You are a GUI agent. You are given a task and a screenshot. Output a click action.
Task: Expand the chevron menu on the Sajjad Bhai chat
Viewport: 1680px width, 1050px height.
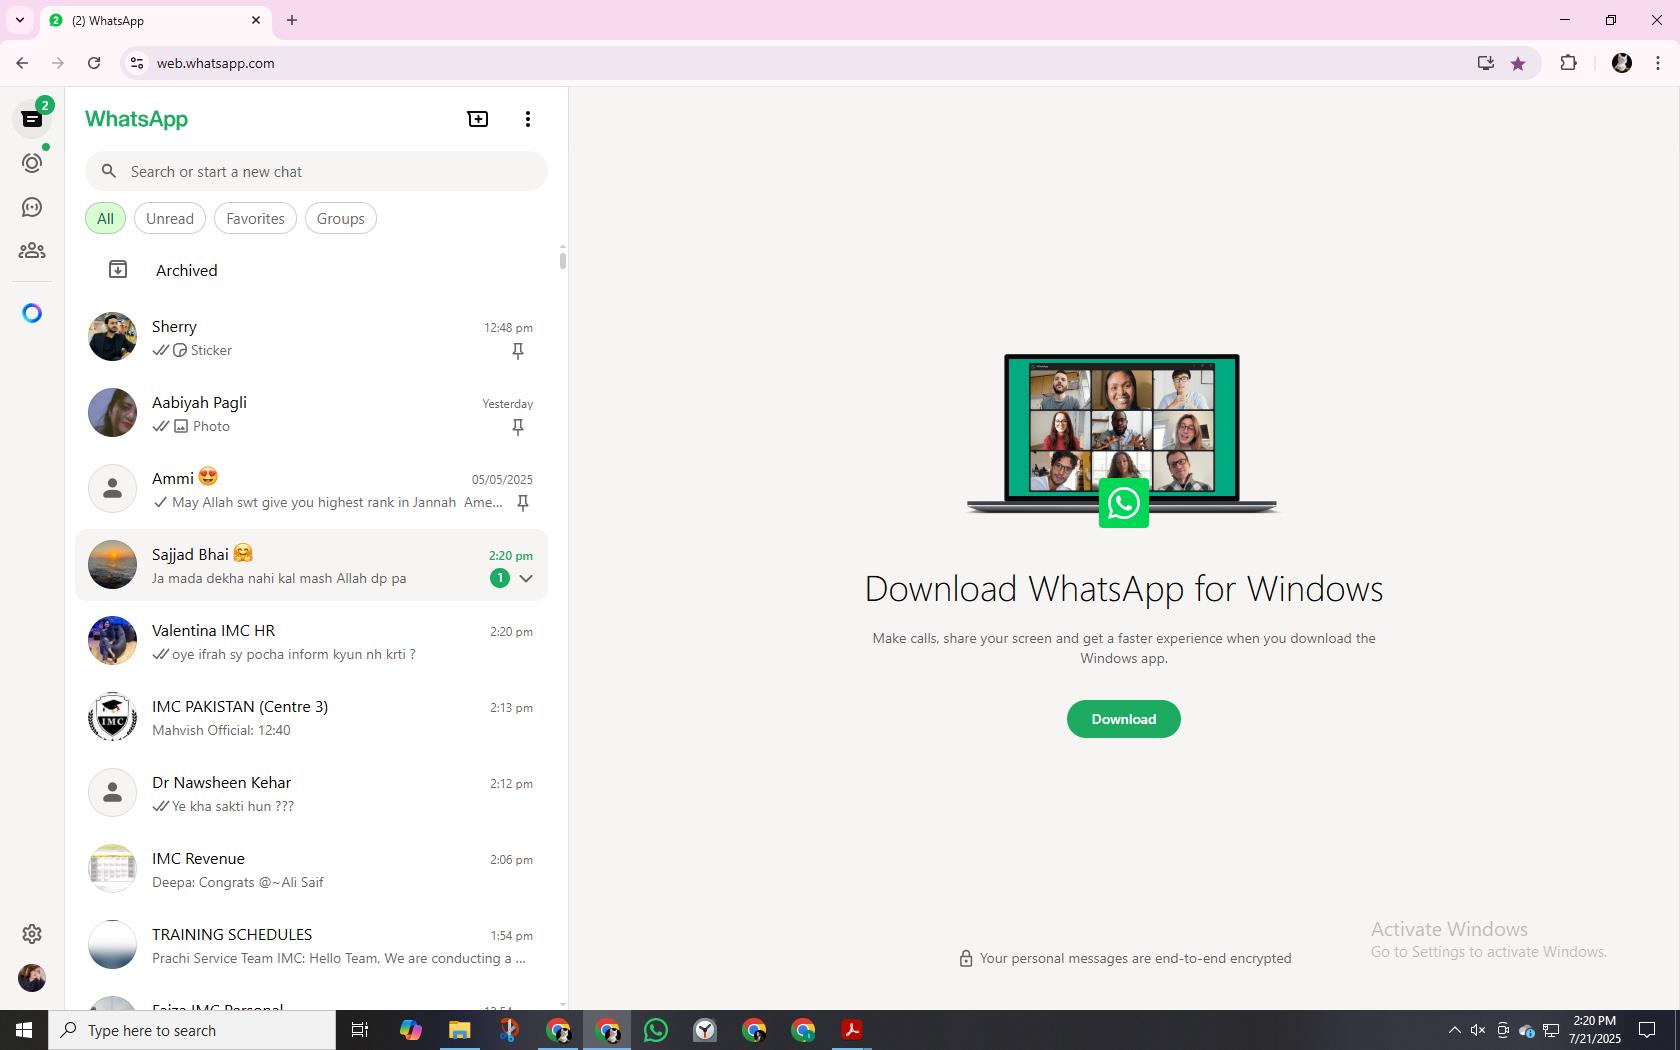526,578
